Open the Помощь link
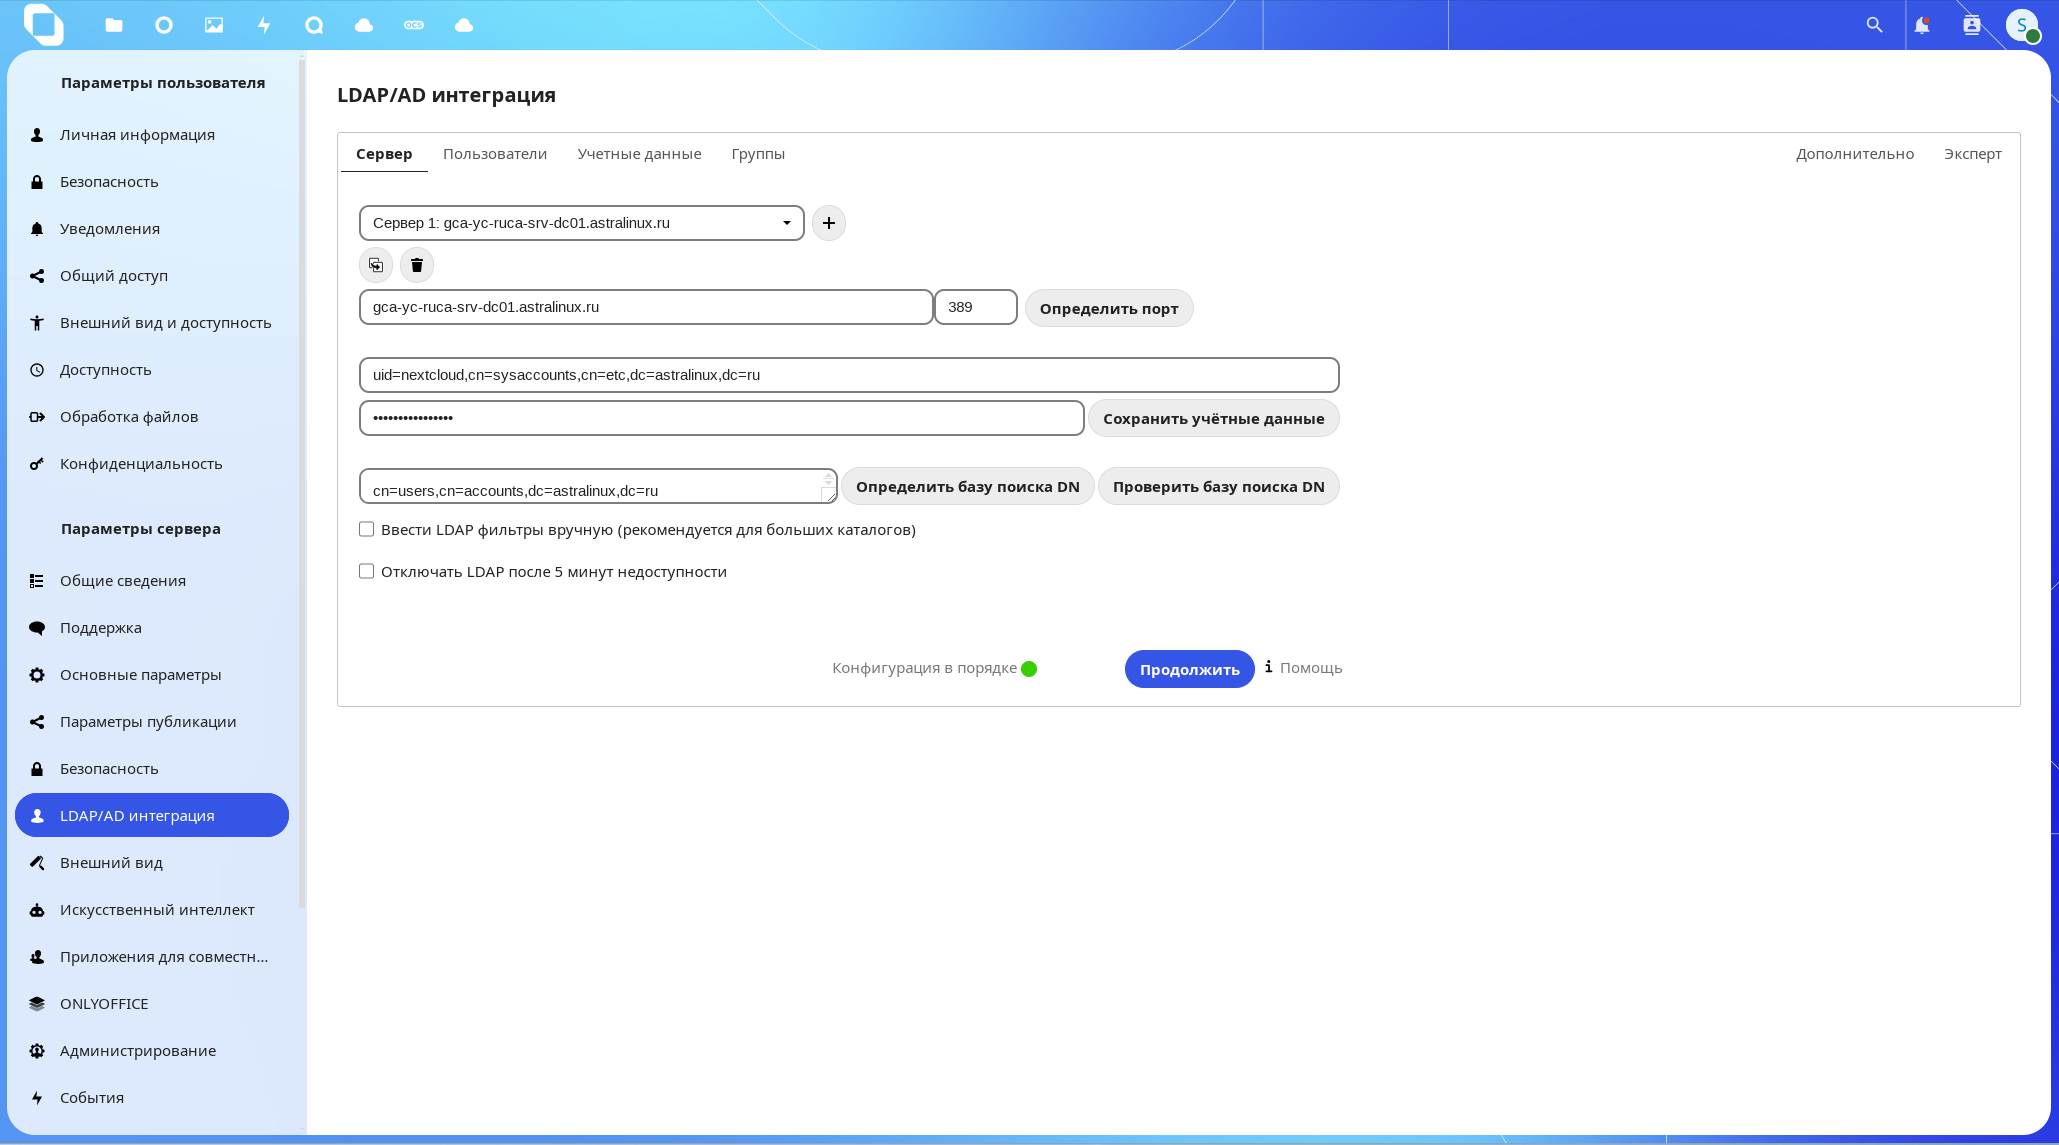The height and width of the screenshot is (1145, 2059). point(1311,668)
